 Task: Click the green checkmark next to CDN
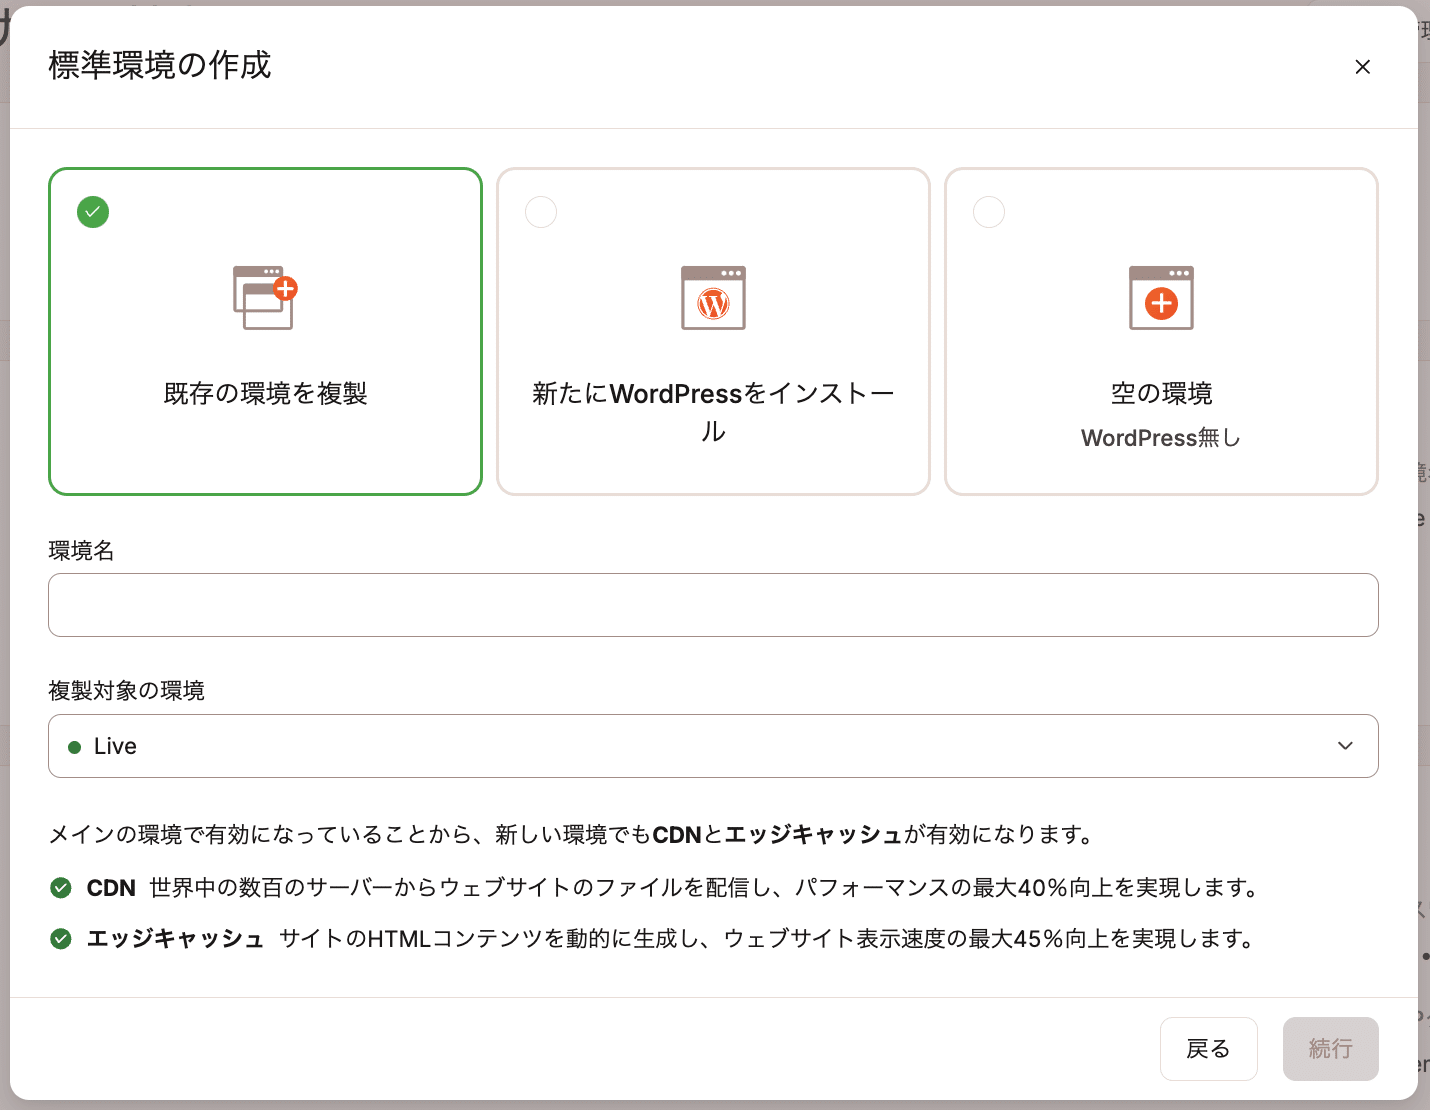pyautogui.click(x=61, y=886)
